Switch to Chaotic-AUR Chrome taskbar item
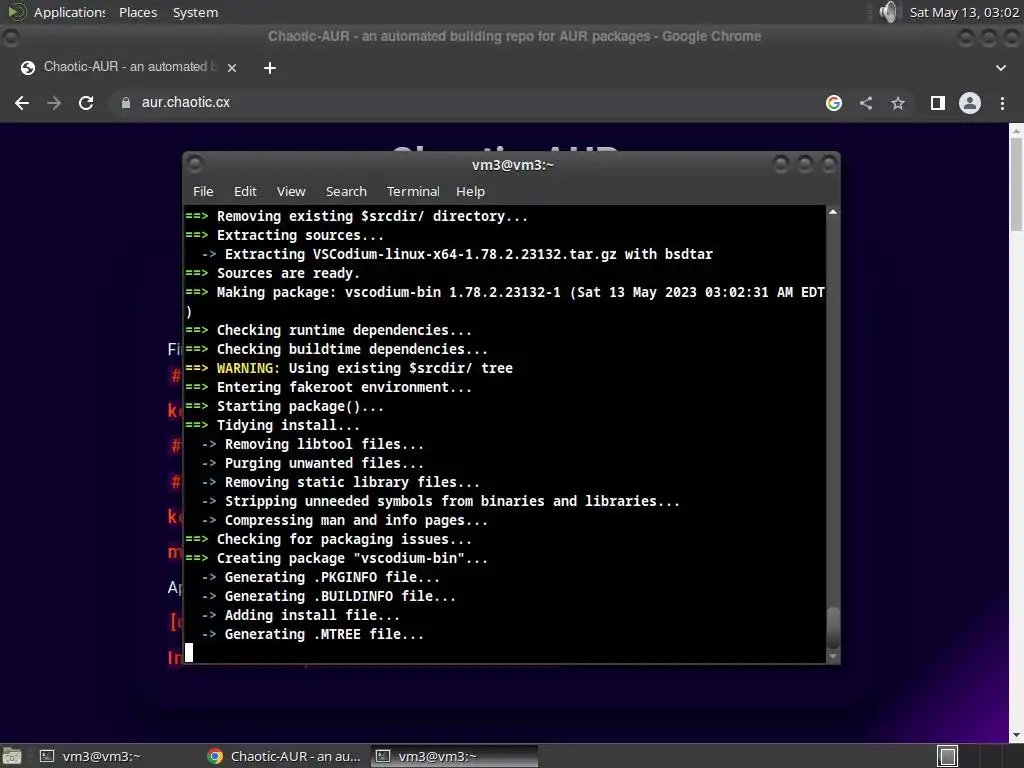 click(x=285, y=756)
